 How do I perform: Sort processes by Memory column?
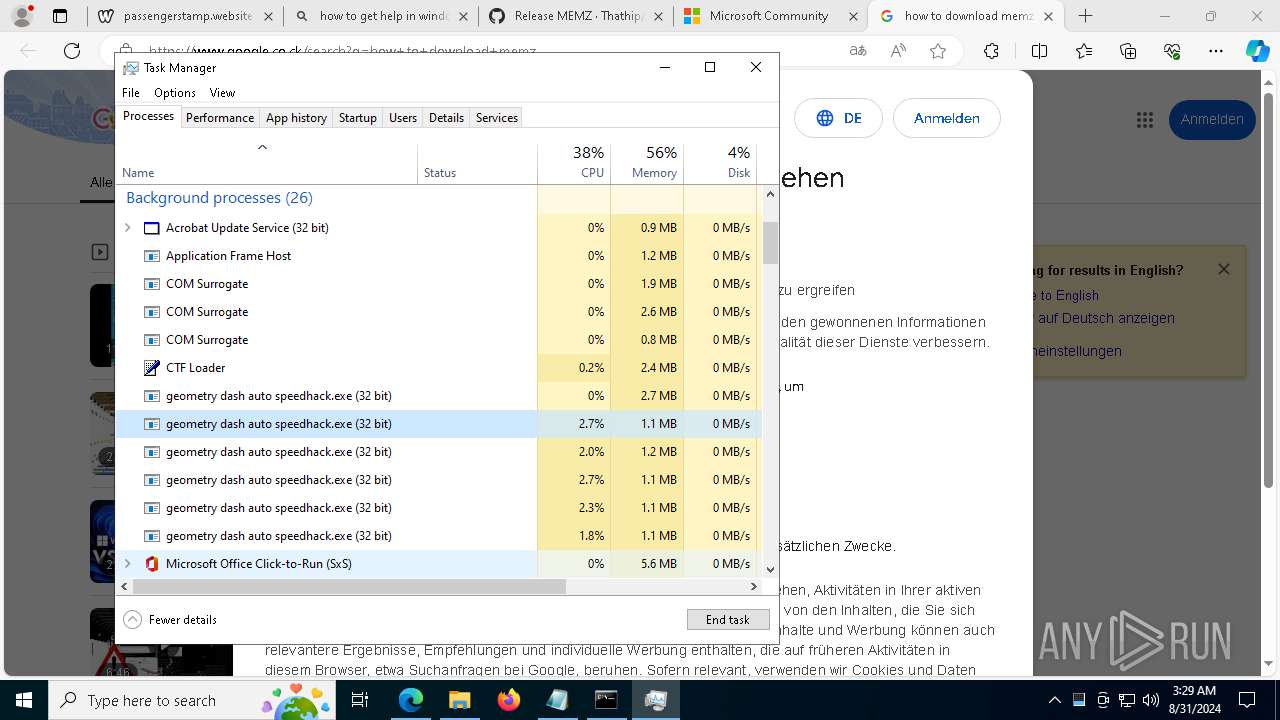(x=647, y=163)
